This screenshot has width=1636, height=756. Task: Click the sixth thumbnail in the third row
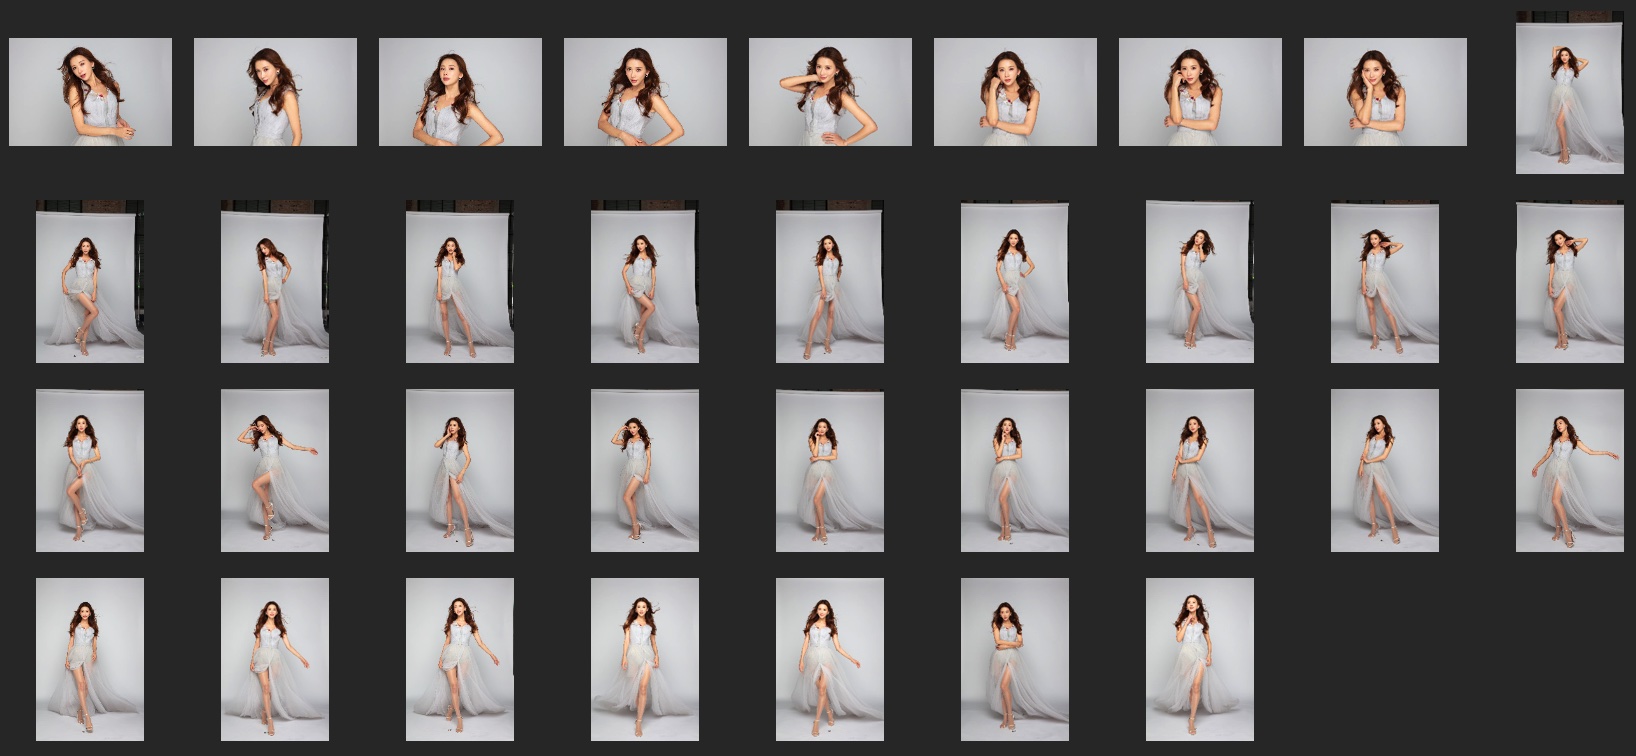1015,470
